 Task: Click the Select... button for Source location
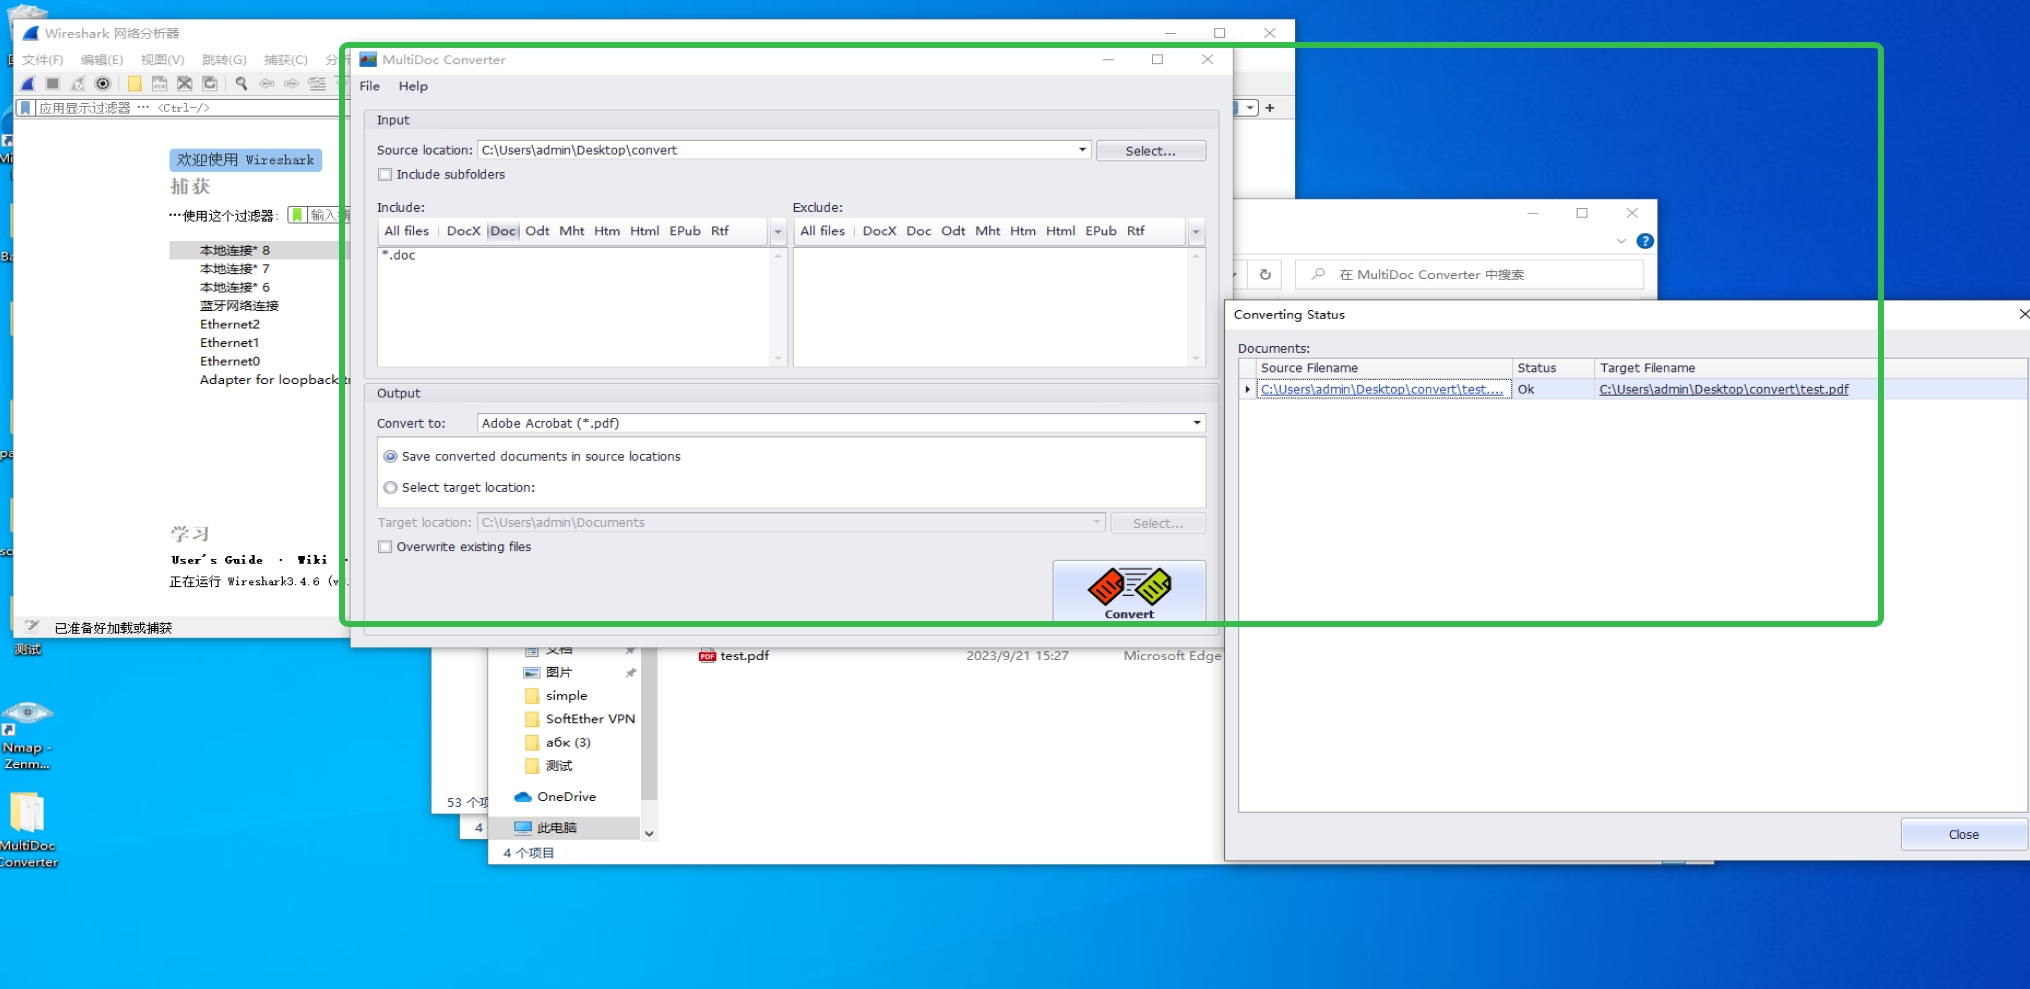(1151, 151)
